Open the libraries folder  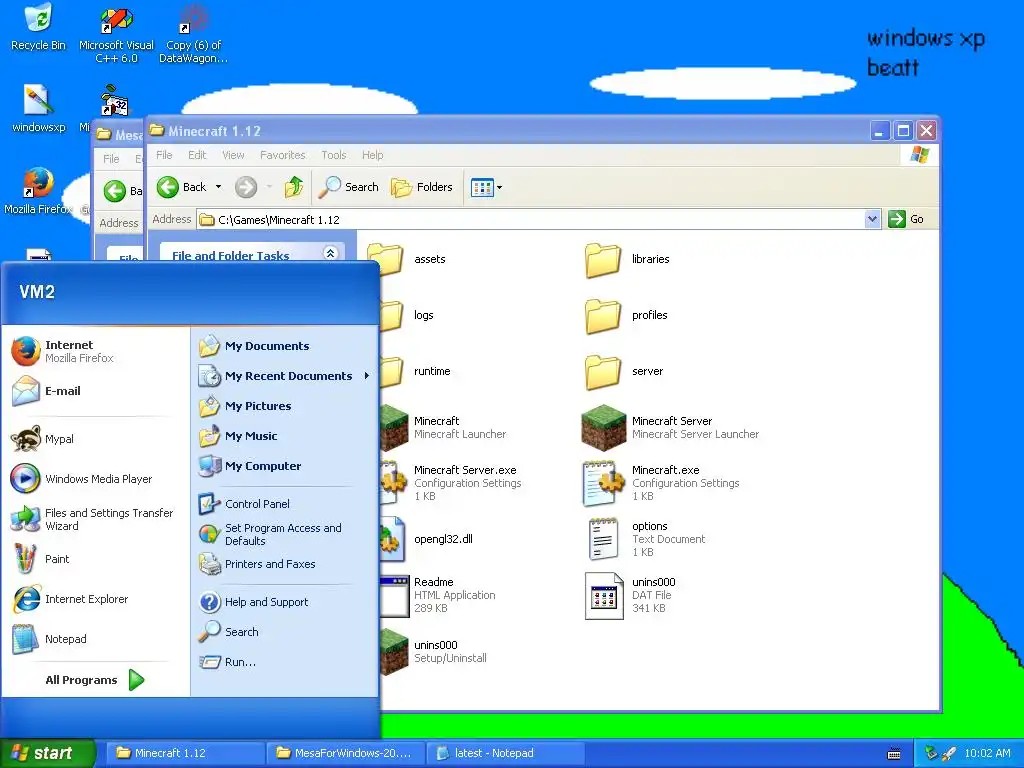pyautogui.click(x=628, y=259)
